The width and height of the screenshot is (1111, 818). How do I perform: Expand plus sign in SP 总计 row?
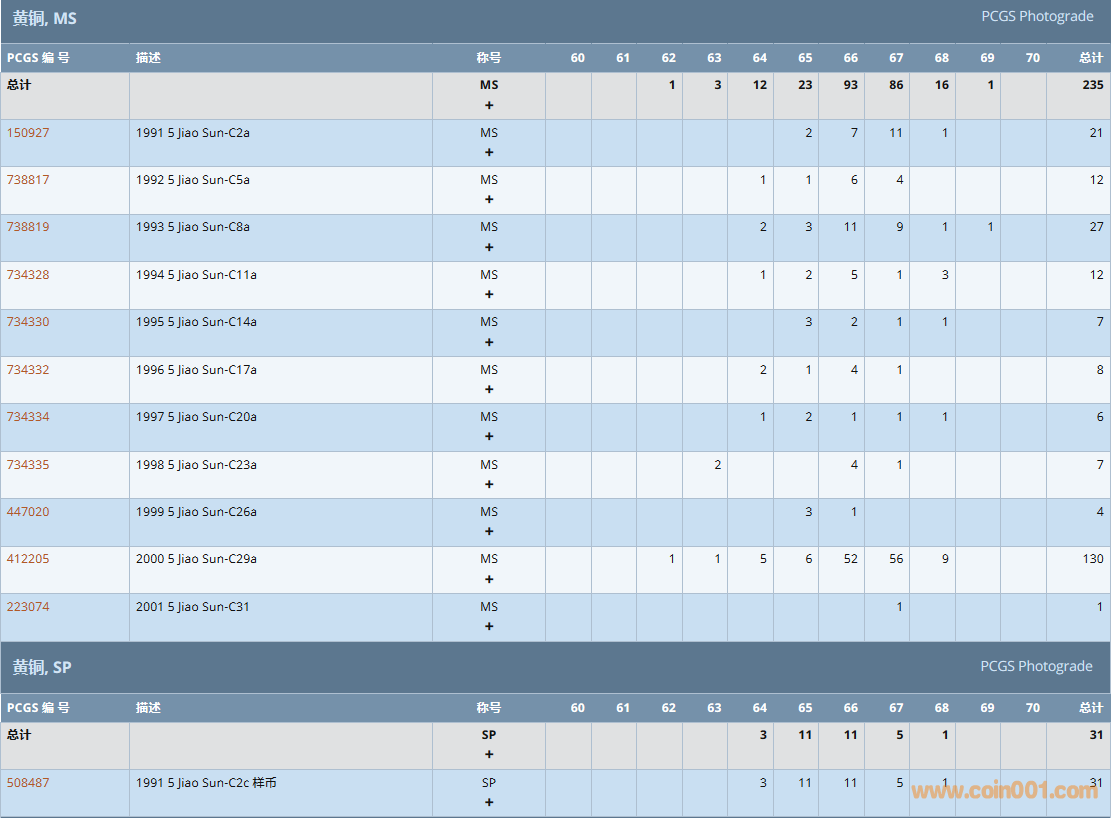point(489,755)
